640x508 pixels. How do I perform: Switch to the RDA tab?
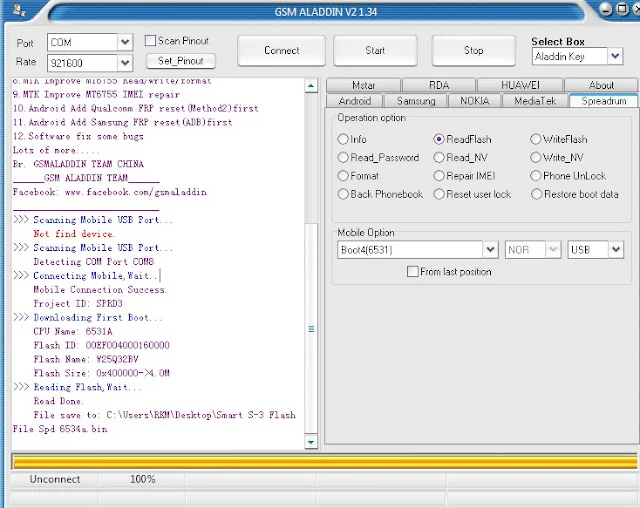pos(439,85)
